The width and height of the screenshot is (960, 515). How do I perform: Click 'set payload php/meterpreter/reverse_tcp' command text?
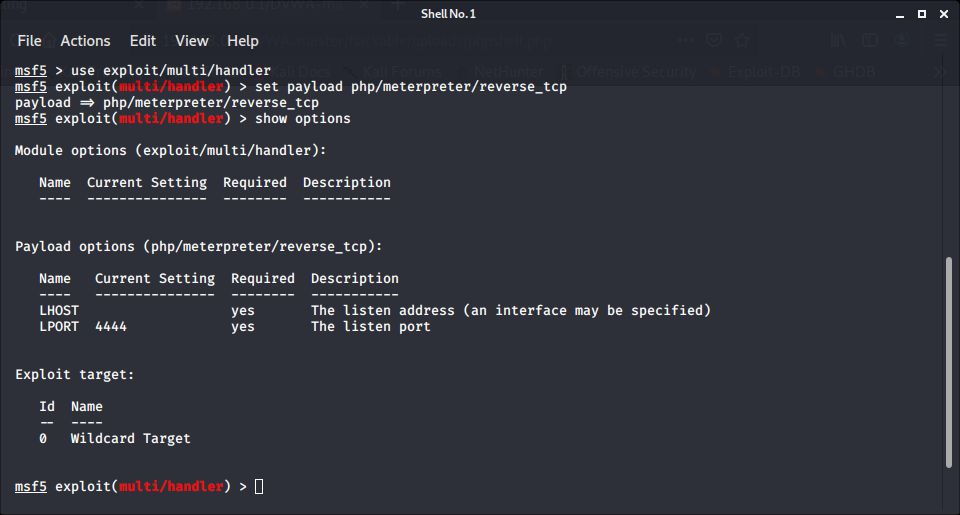411,86
